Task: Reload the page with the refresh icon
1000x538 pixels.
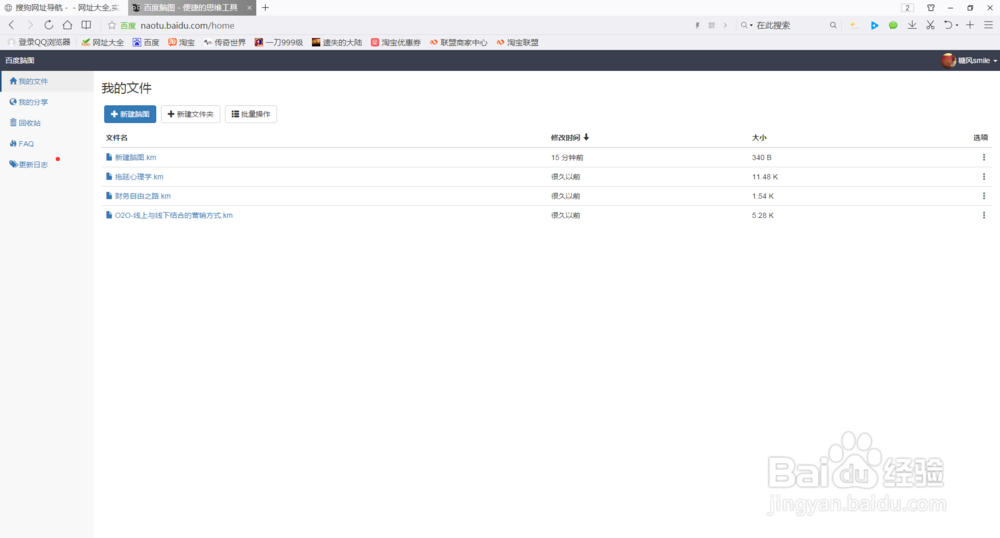Action: pos(48,25)
